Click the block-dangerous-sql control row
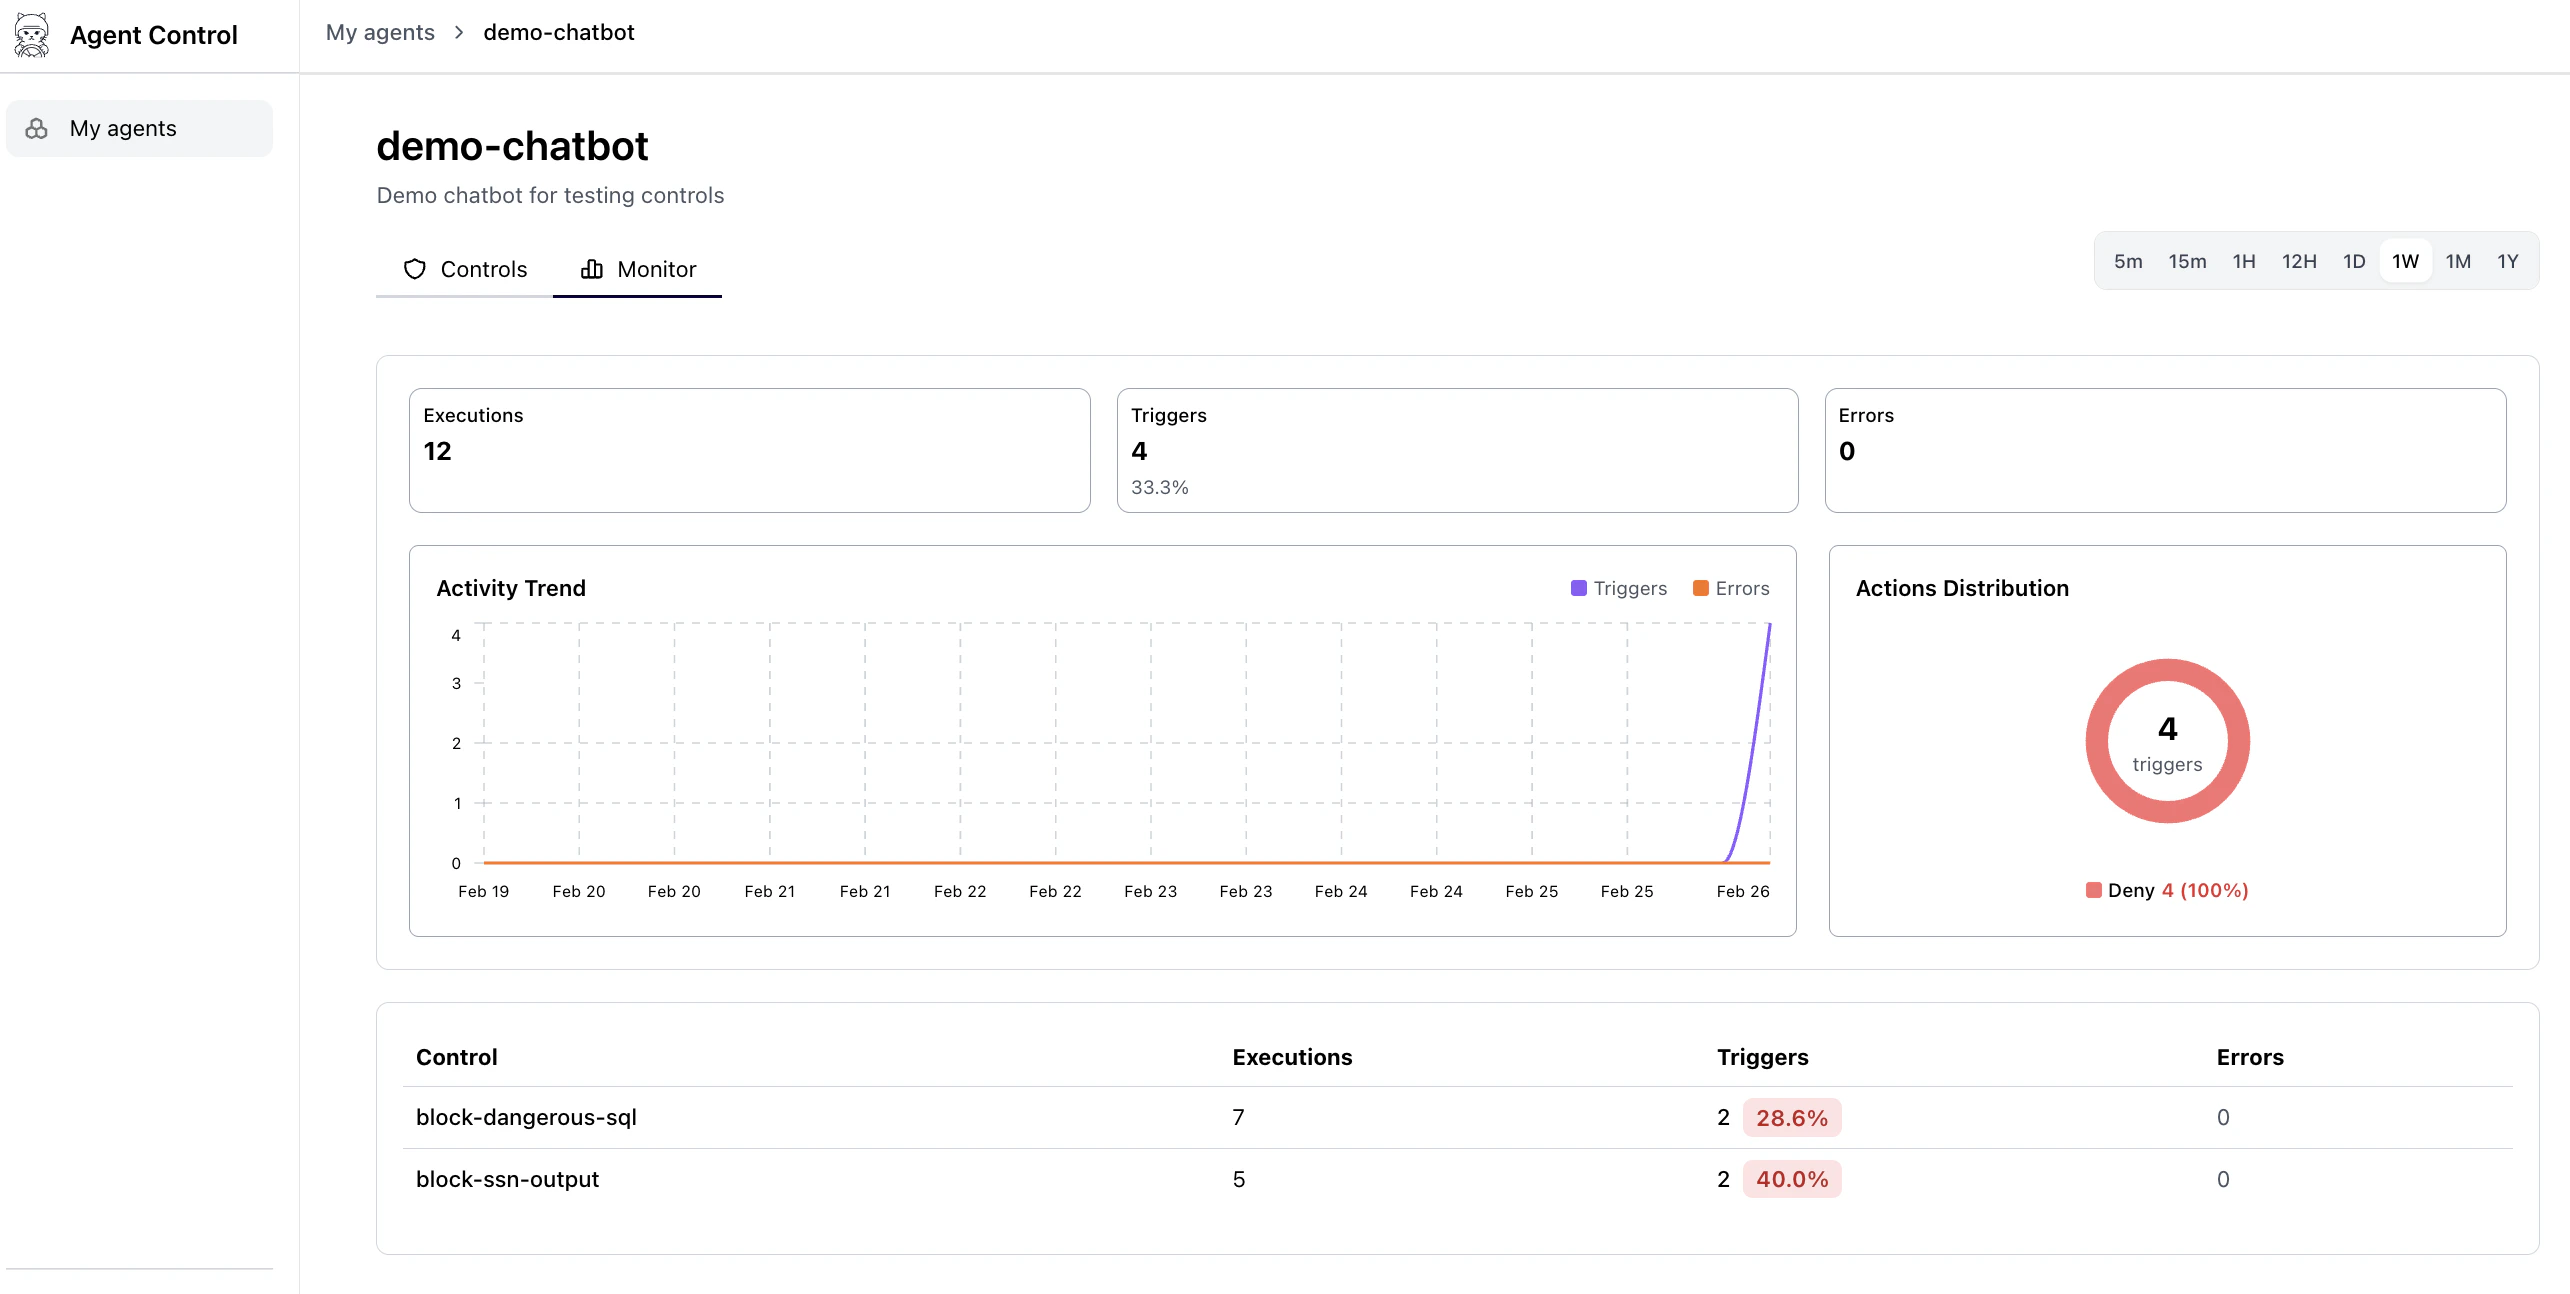This screenshot has height=1294, width=2570. pos(526,1117)
